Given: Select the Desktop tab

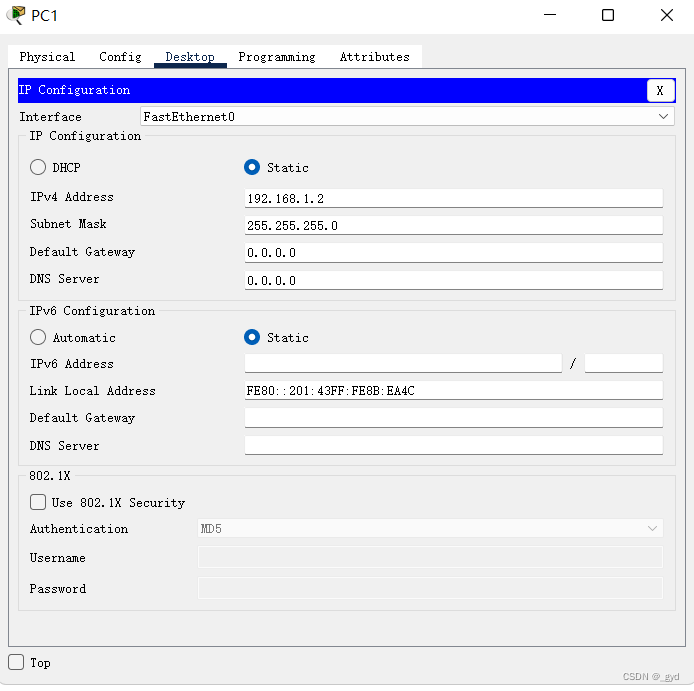Looking at the screenshot, I should (190, 57).
